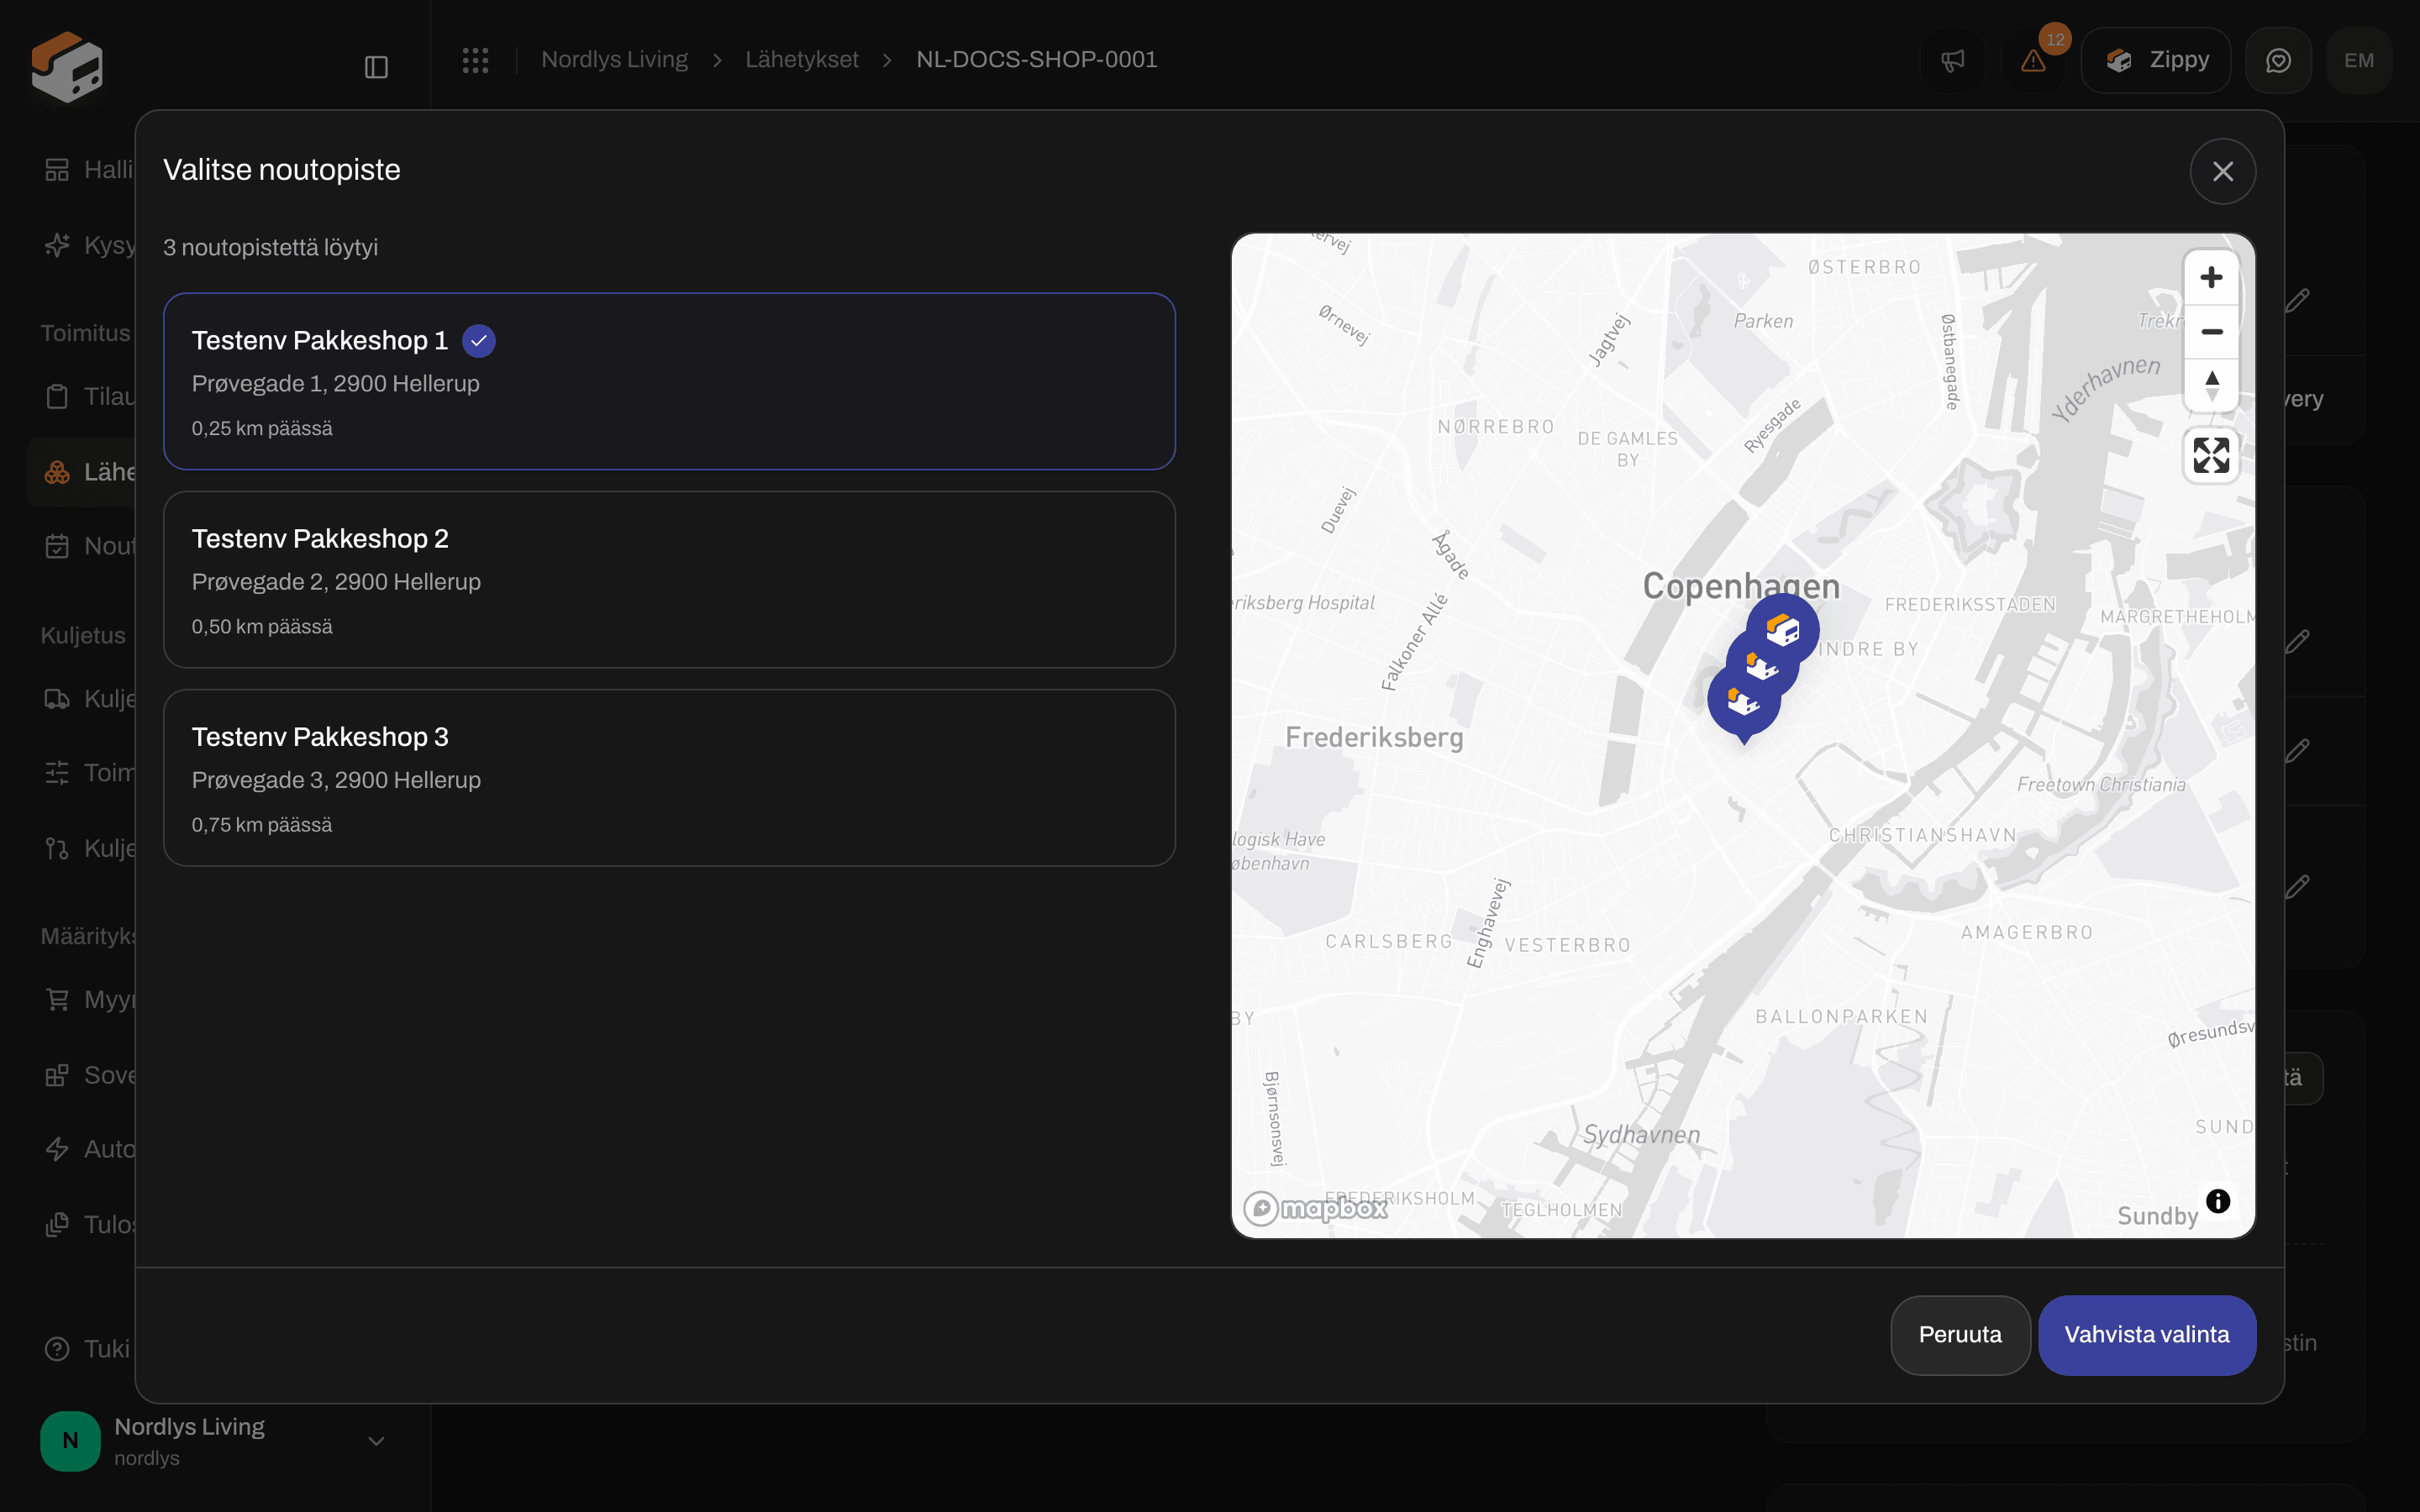
Task: Select Testenv Pakkeshop 3 pickup point
Action: (x=669, y=778)
